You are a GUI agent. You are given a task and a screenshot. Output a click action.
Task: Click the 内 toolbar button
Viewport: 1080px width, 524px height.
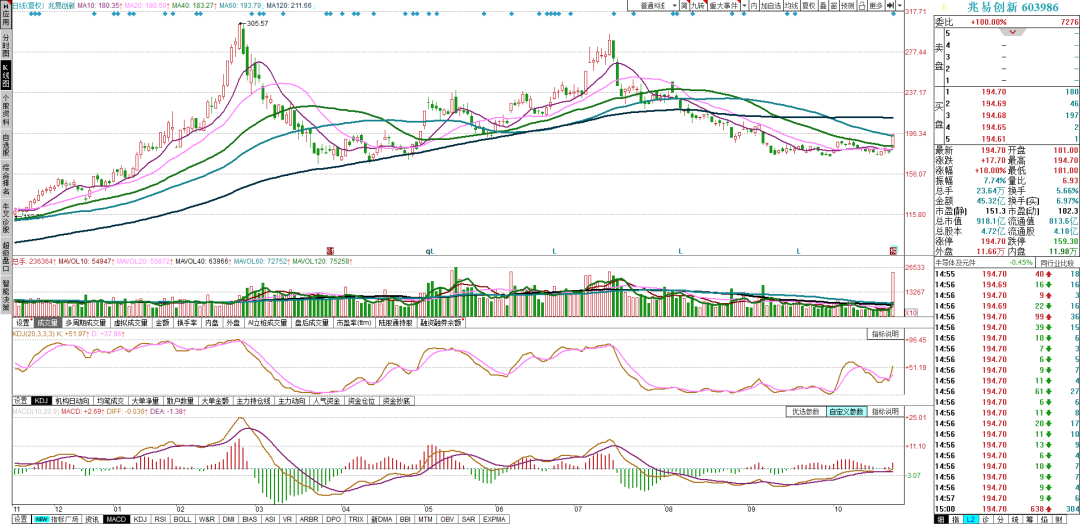tap(754, 6)
